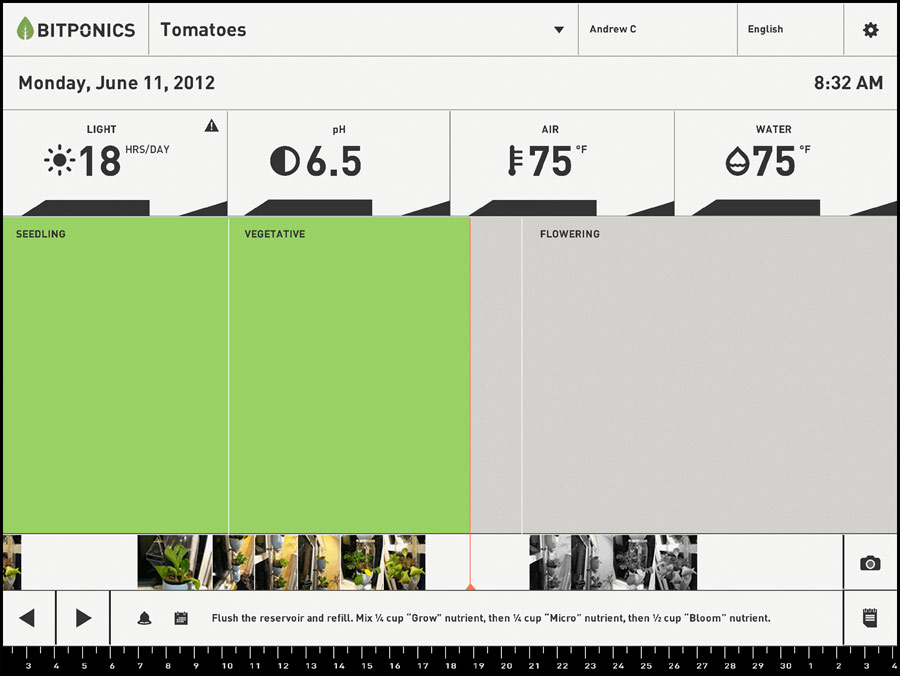The width and height of the screenshot is (900, 676).
Task: Expand the Tomatoes garden dropdown
Action: click(559, 30)
